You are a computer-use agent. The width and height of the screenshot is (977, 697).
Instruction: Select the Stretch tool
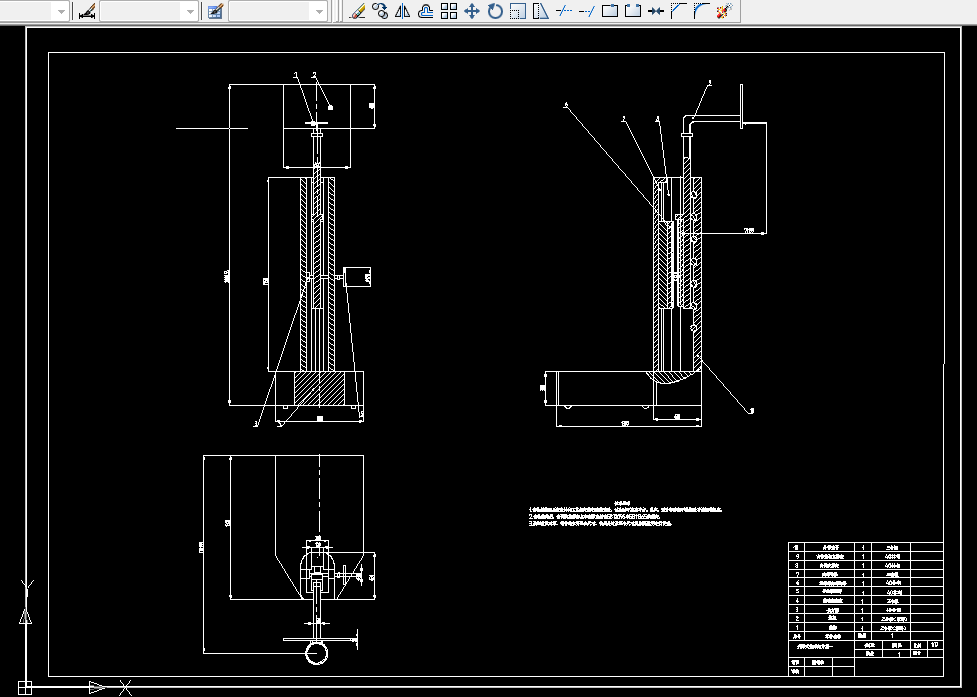[541, 11]
